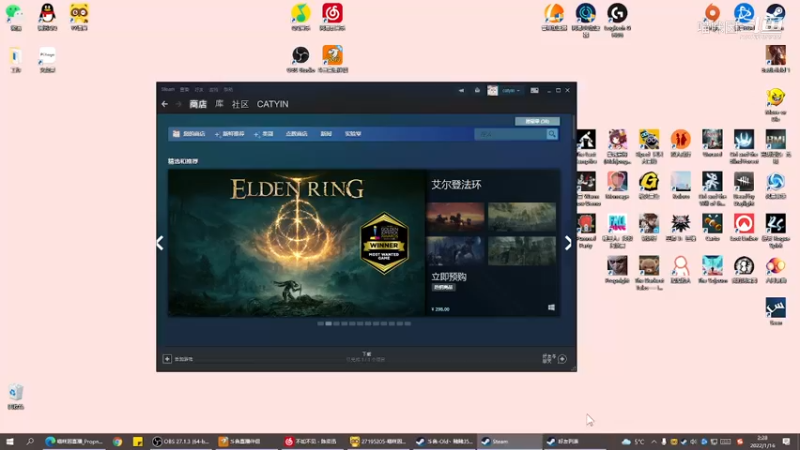Viewport: 800px width, 450px height.
Task: Open the Recycle Bin icon
Action: pos(15,397)
